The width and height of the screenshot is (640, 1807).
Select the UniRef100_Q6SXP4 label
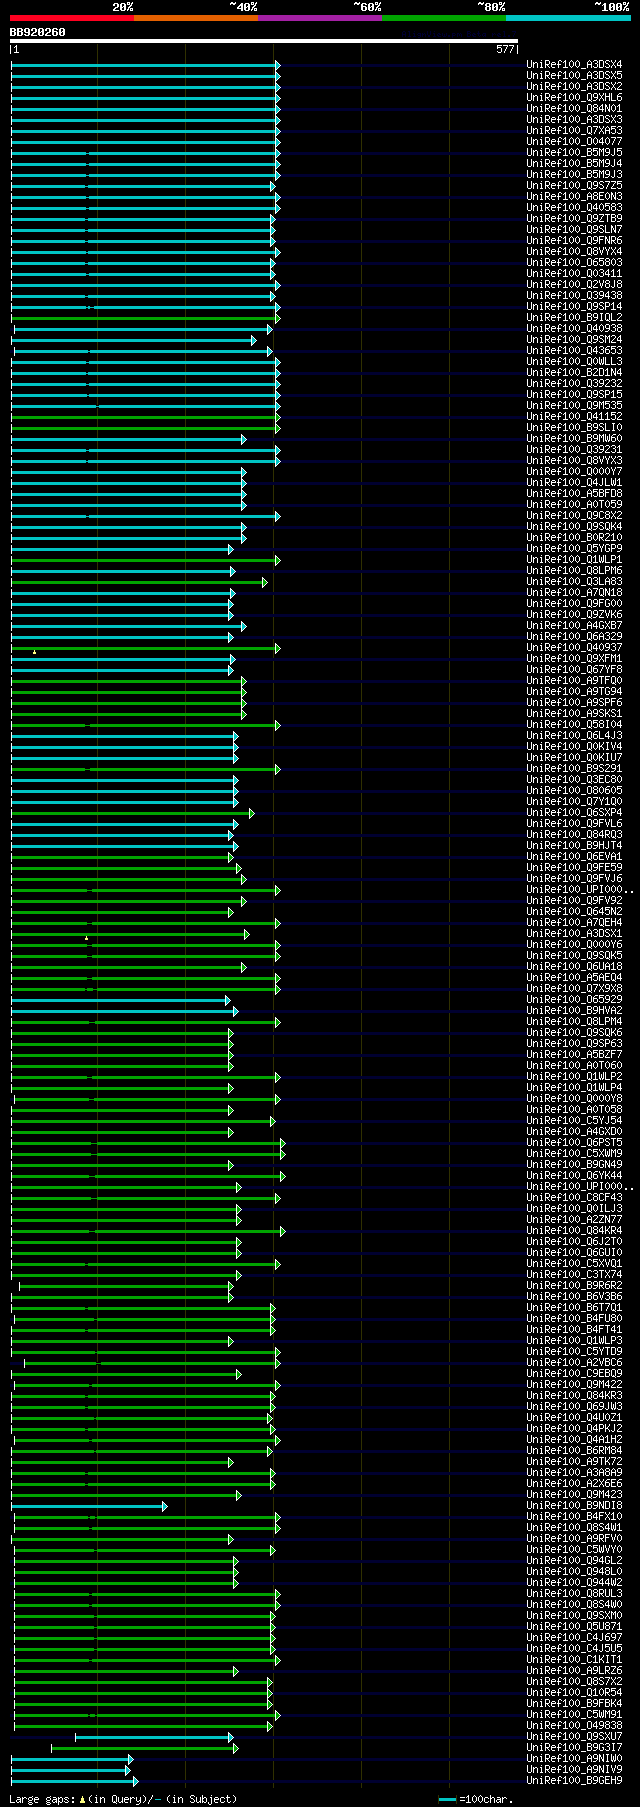click(x=574, y=813)
